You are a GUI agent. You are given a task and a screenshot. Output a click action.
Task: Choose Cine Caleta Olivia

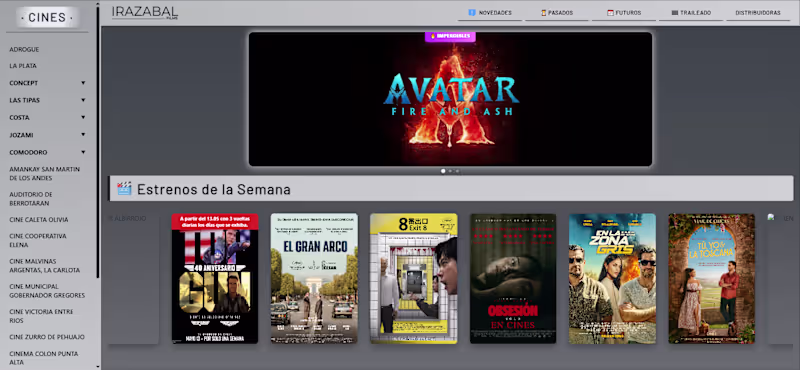click(39, 219)
